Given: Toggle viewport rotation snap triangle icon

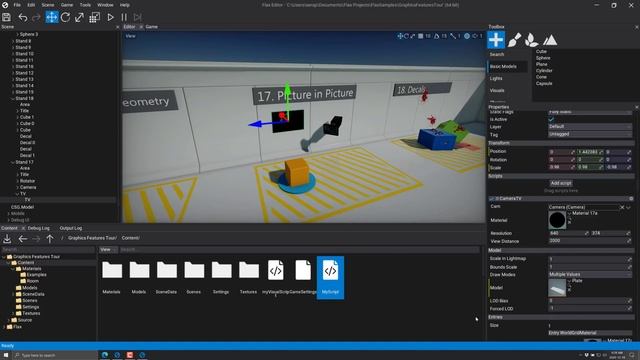Looking at the screenshot, I should point(436,36).
